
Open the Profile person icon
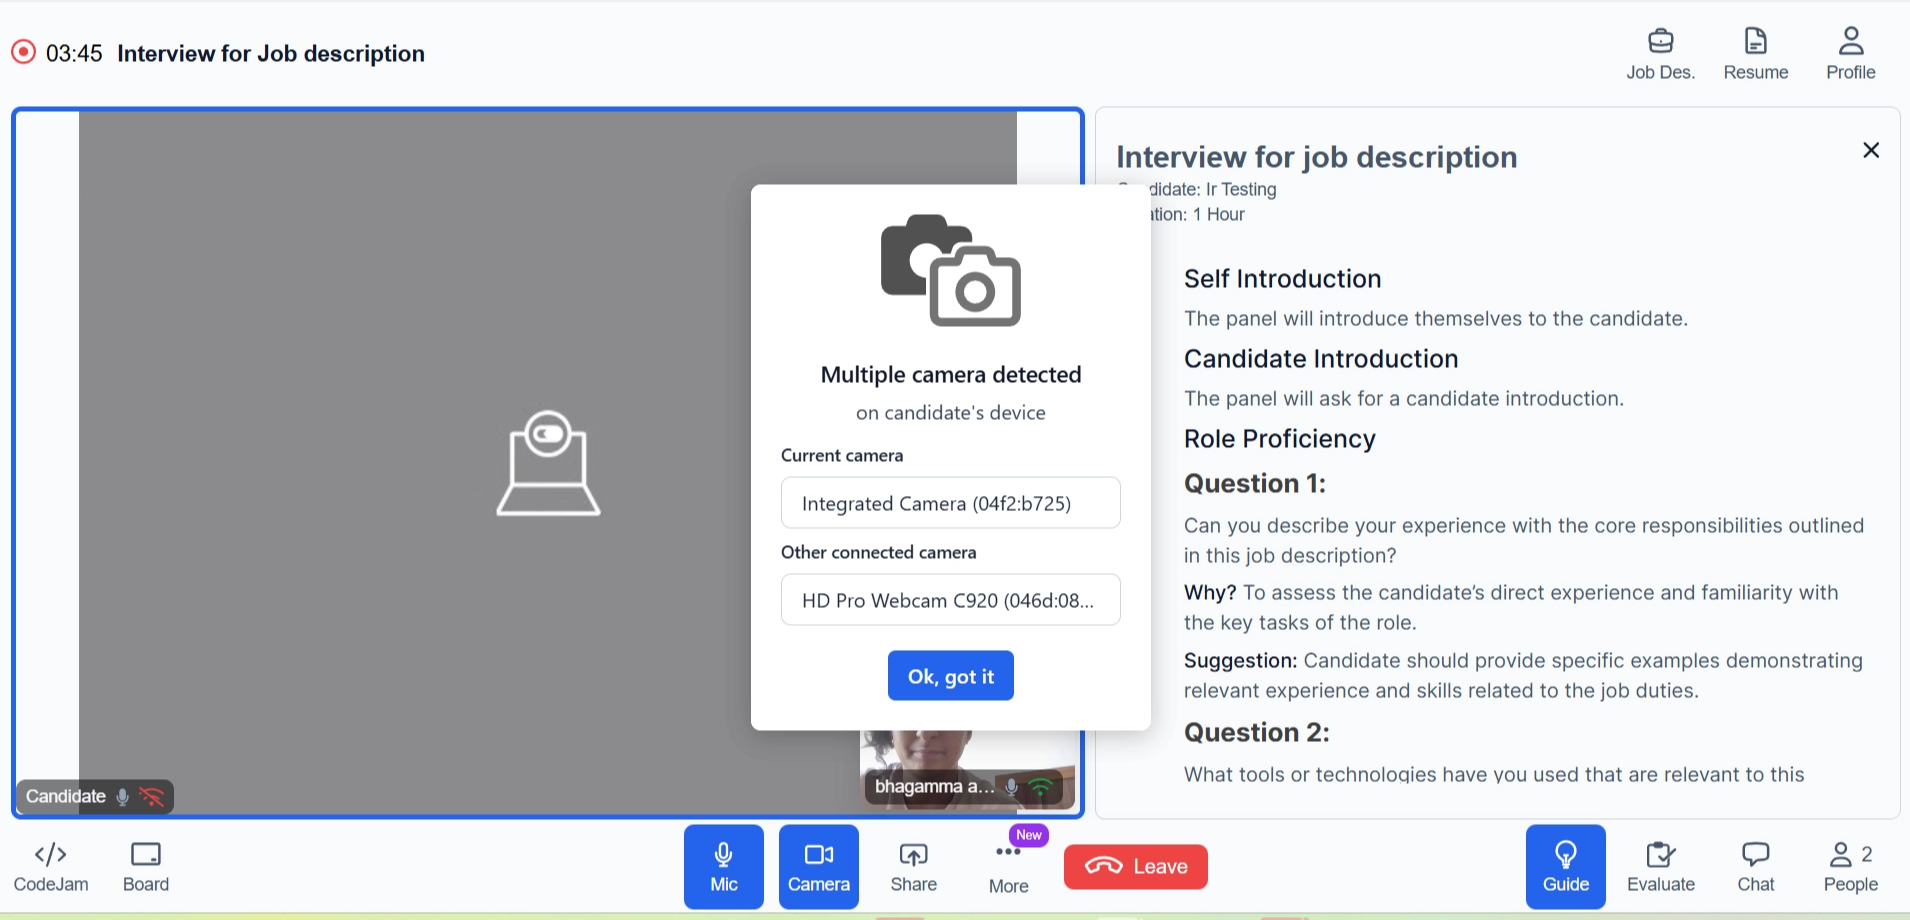(1851, 54)
